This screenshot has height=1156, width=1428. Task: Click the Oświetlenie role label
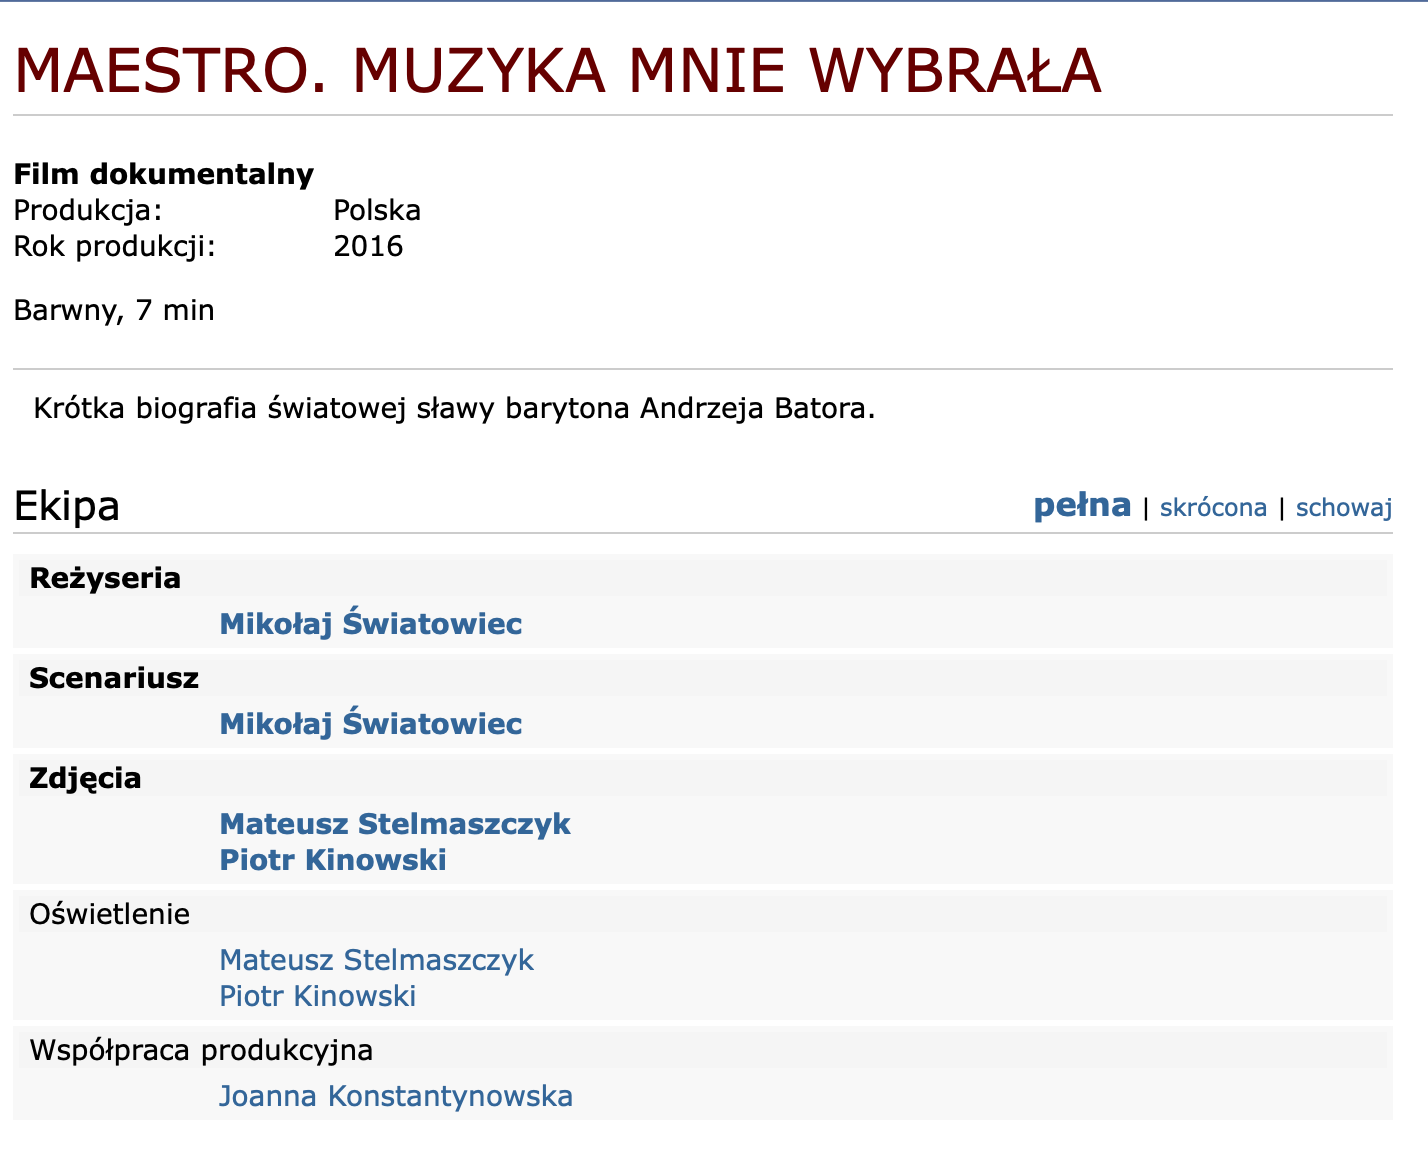tap(109, 914)
